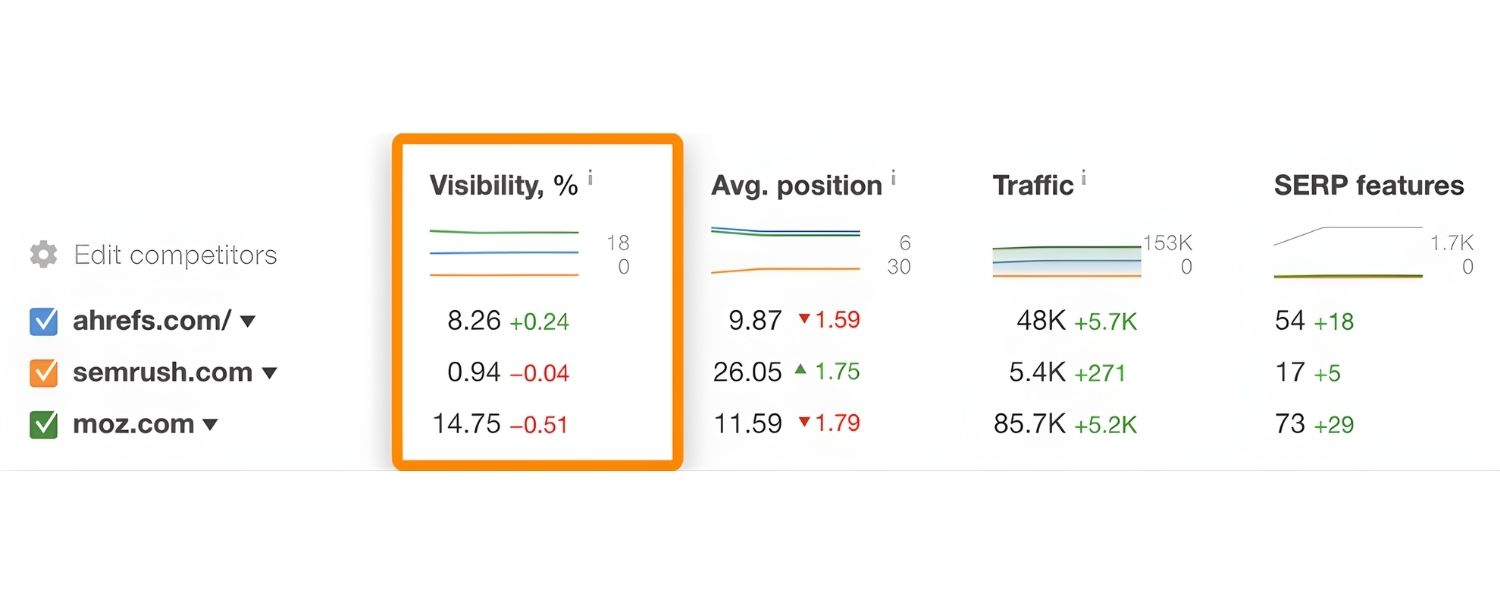This screenshot has width=1500, height=600.
Task: Expand the moz.com dropdown arrow
Action: (210, 425)
